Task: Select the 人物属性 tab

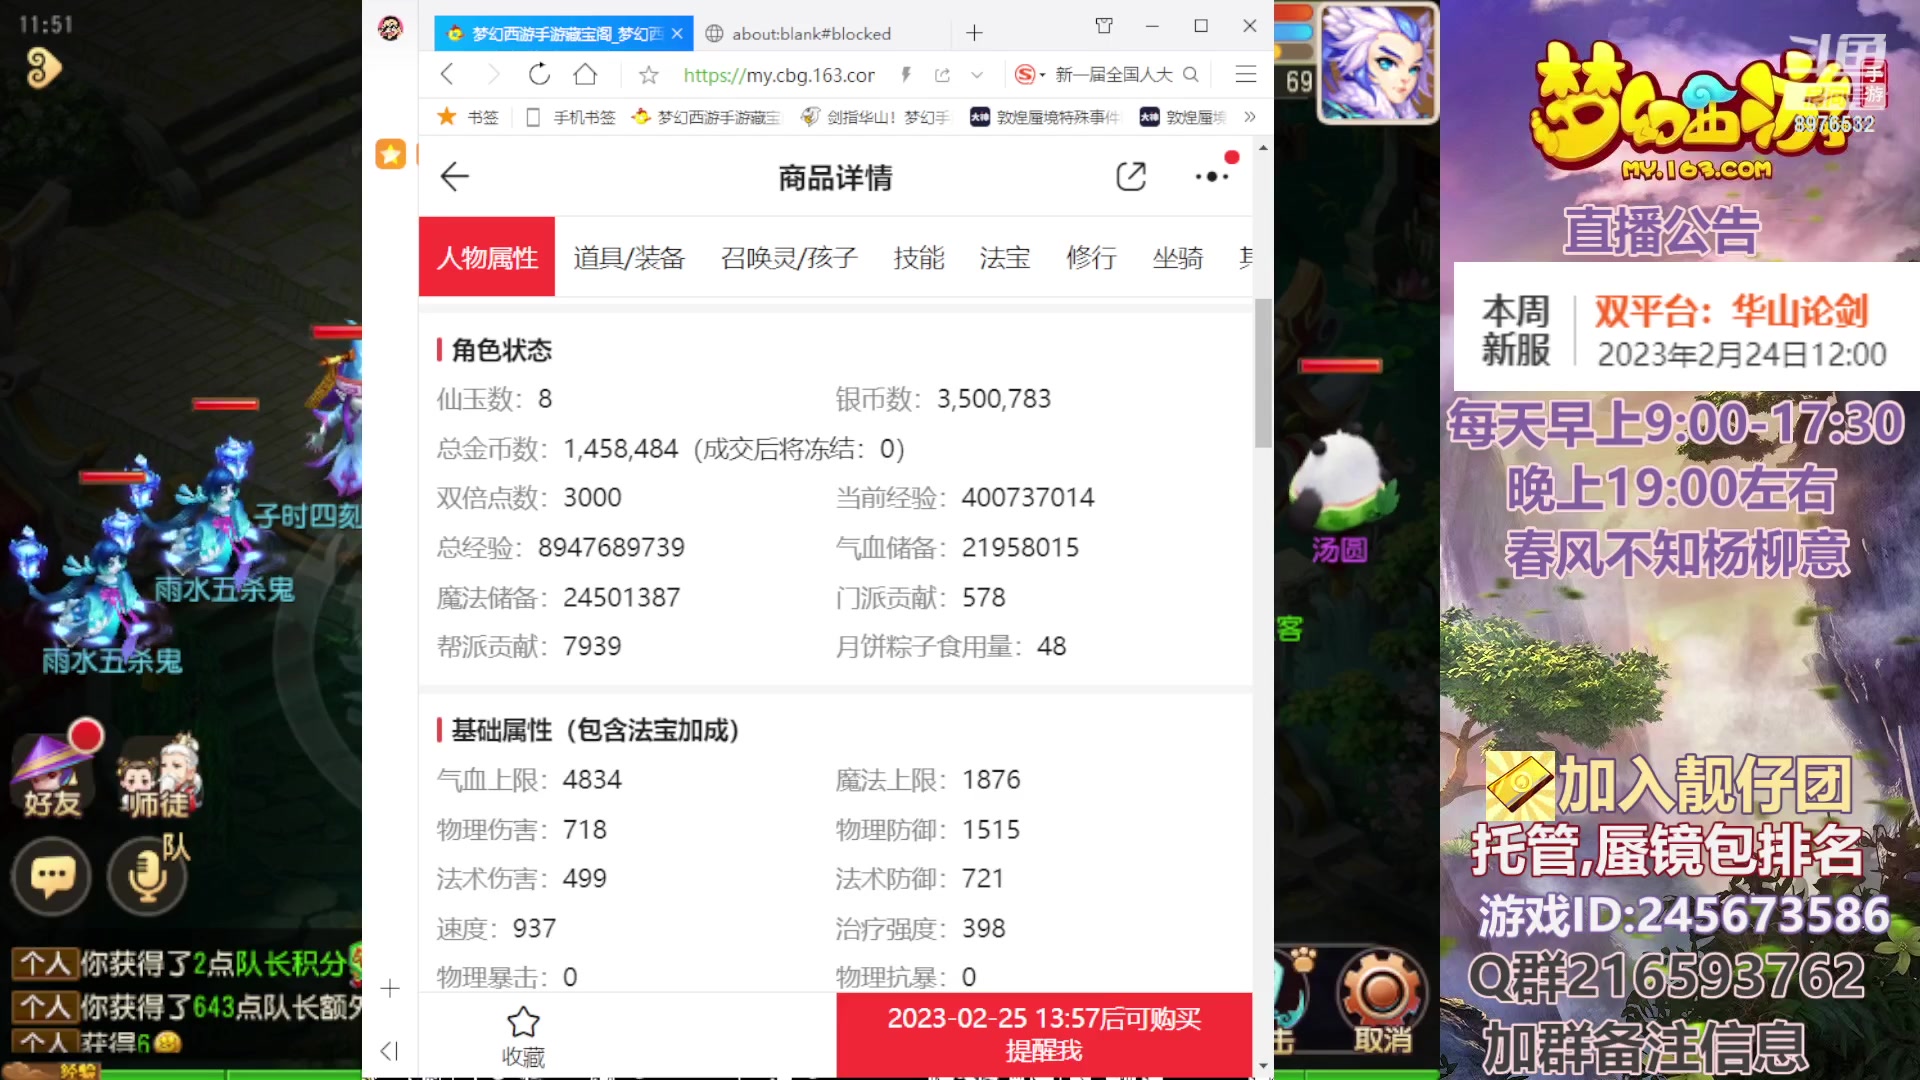Action: (487, 257)
